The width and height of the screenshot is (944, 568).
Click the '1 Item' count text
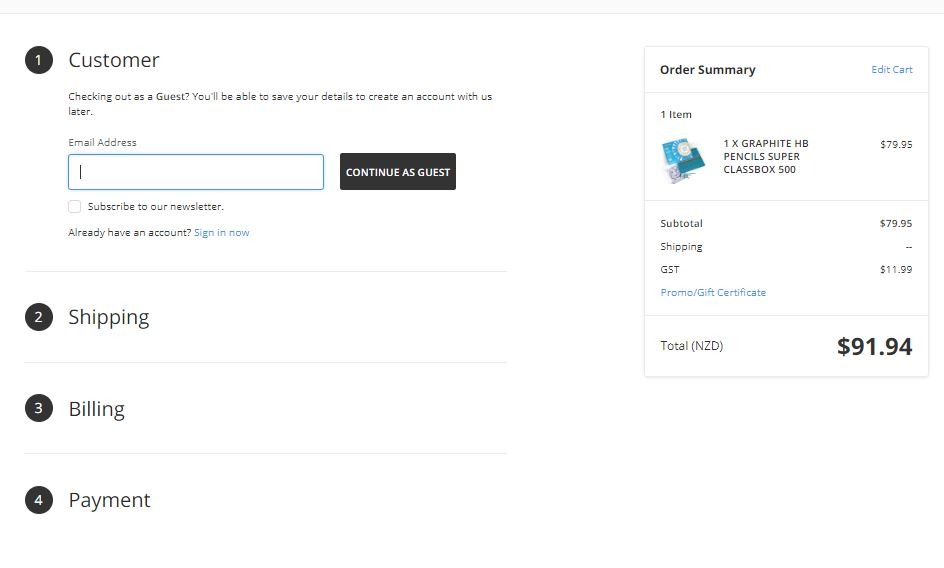pos(676,115)
